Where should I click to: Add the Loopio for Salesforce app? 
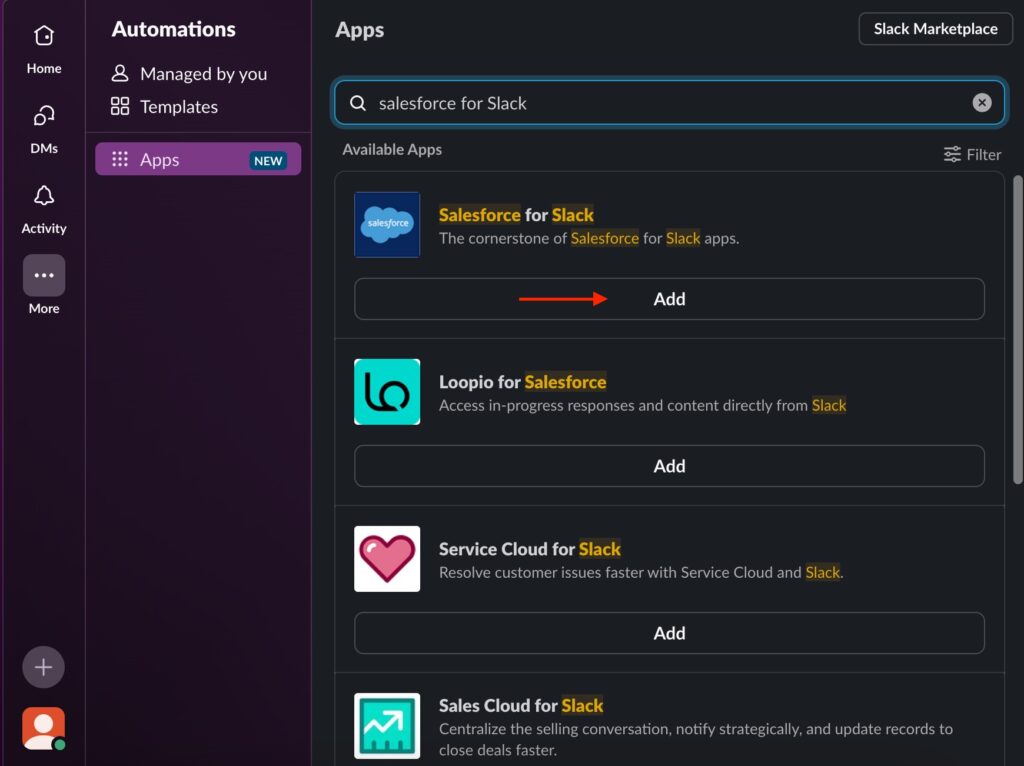[x=669, y=466]
